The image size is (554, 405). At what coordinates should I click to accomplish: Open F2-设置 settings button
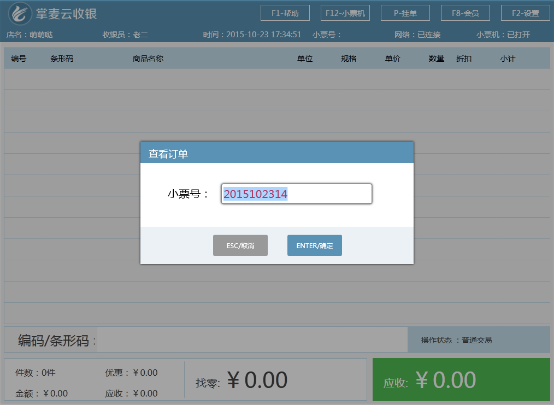tap(525, 13)
